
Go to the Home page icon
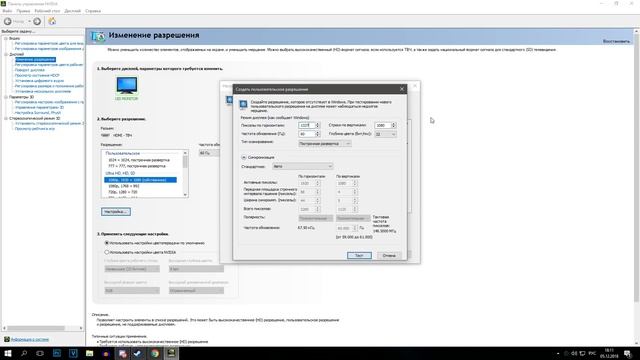(52, 21)
